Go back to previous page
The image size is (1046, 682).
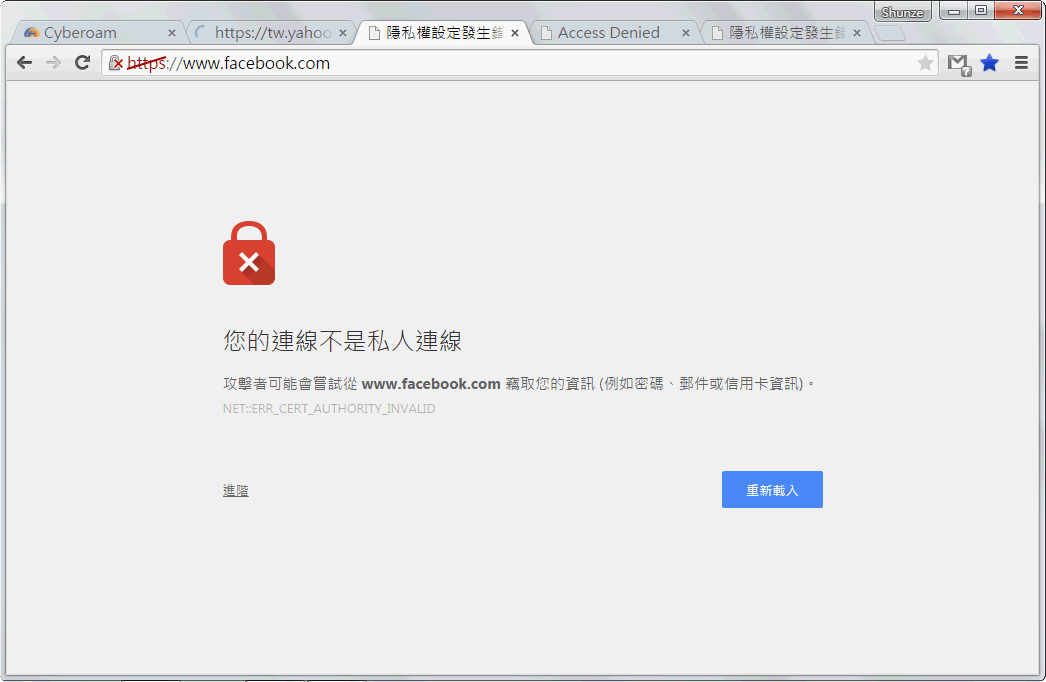[x=25, y=63]
